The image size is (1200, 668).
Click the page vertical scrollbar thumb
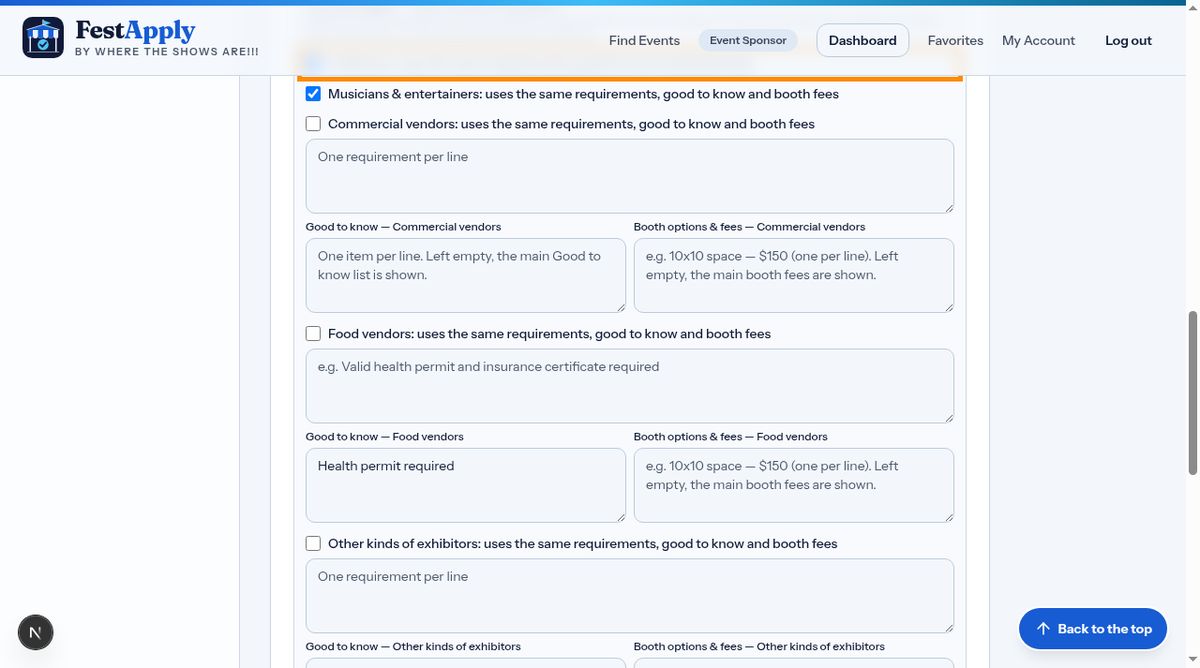pyautogui.click(x=1192, y=393)
